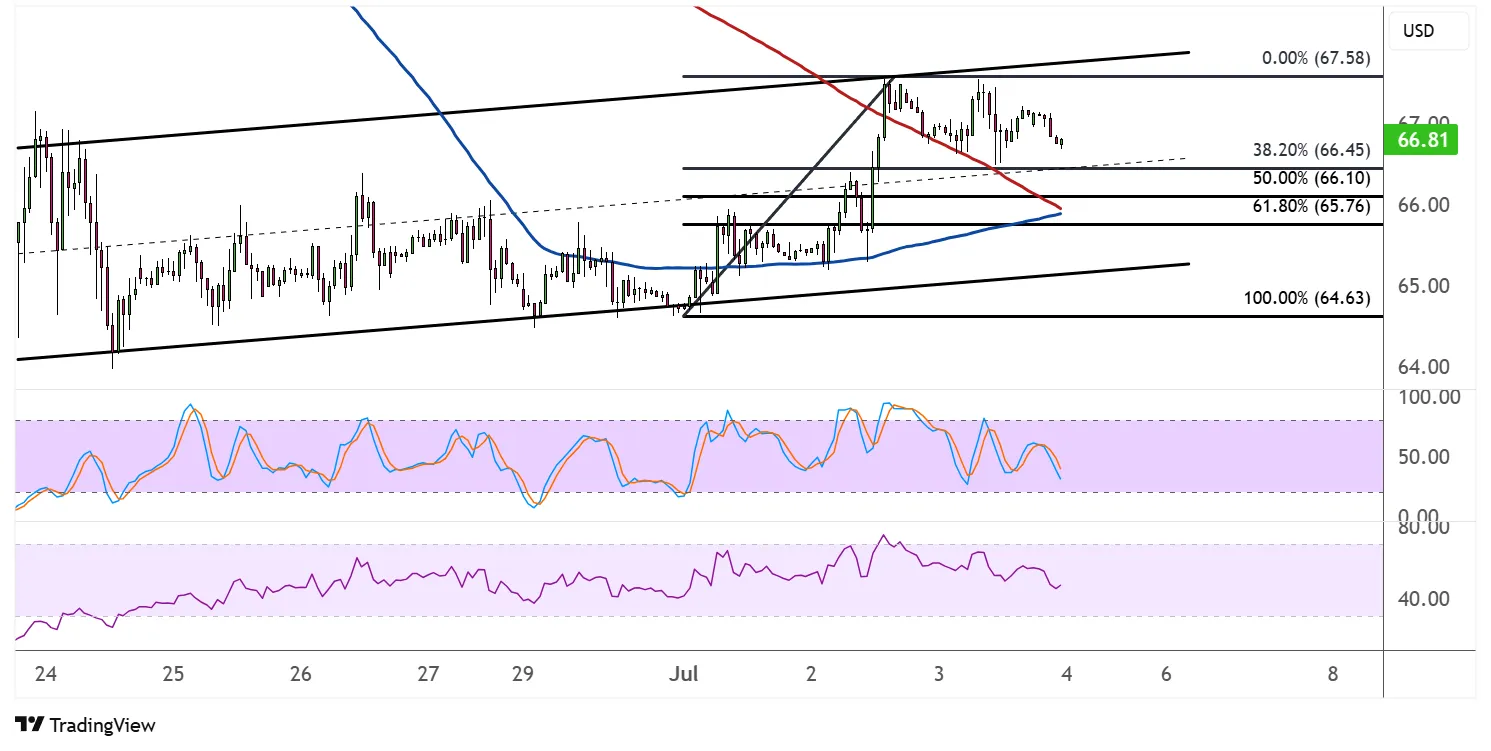Click the 100.00 stochastic scale label
Screen dimensions: 1491x751
[1429, 397]
